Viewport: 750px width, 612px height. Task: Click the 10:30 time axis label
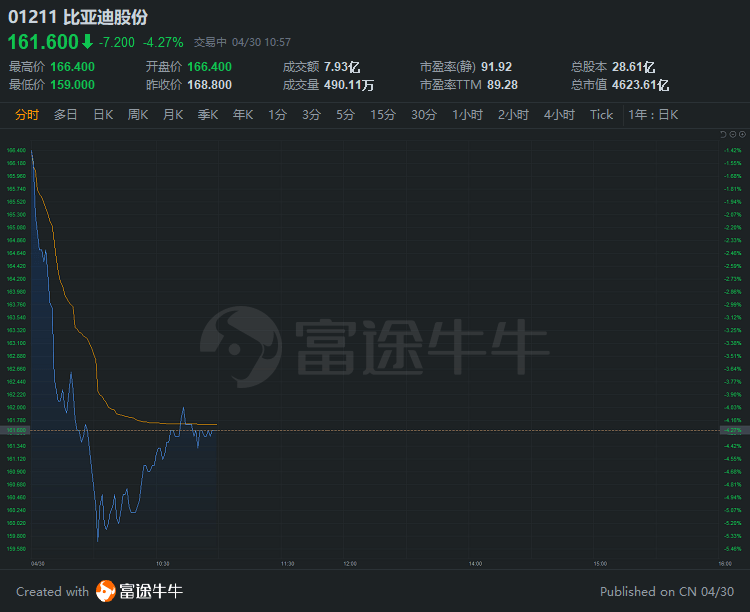point(163,564)
